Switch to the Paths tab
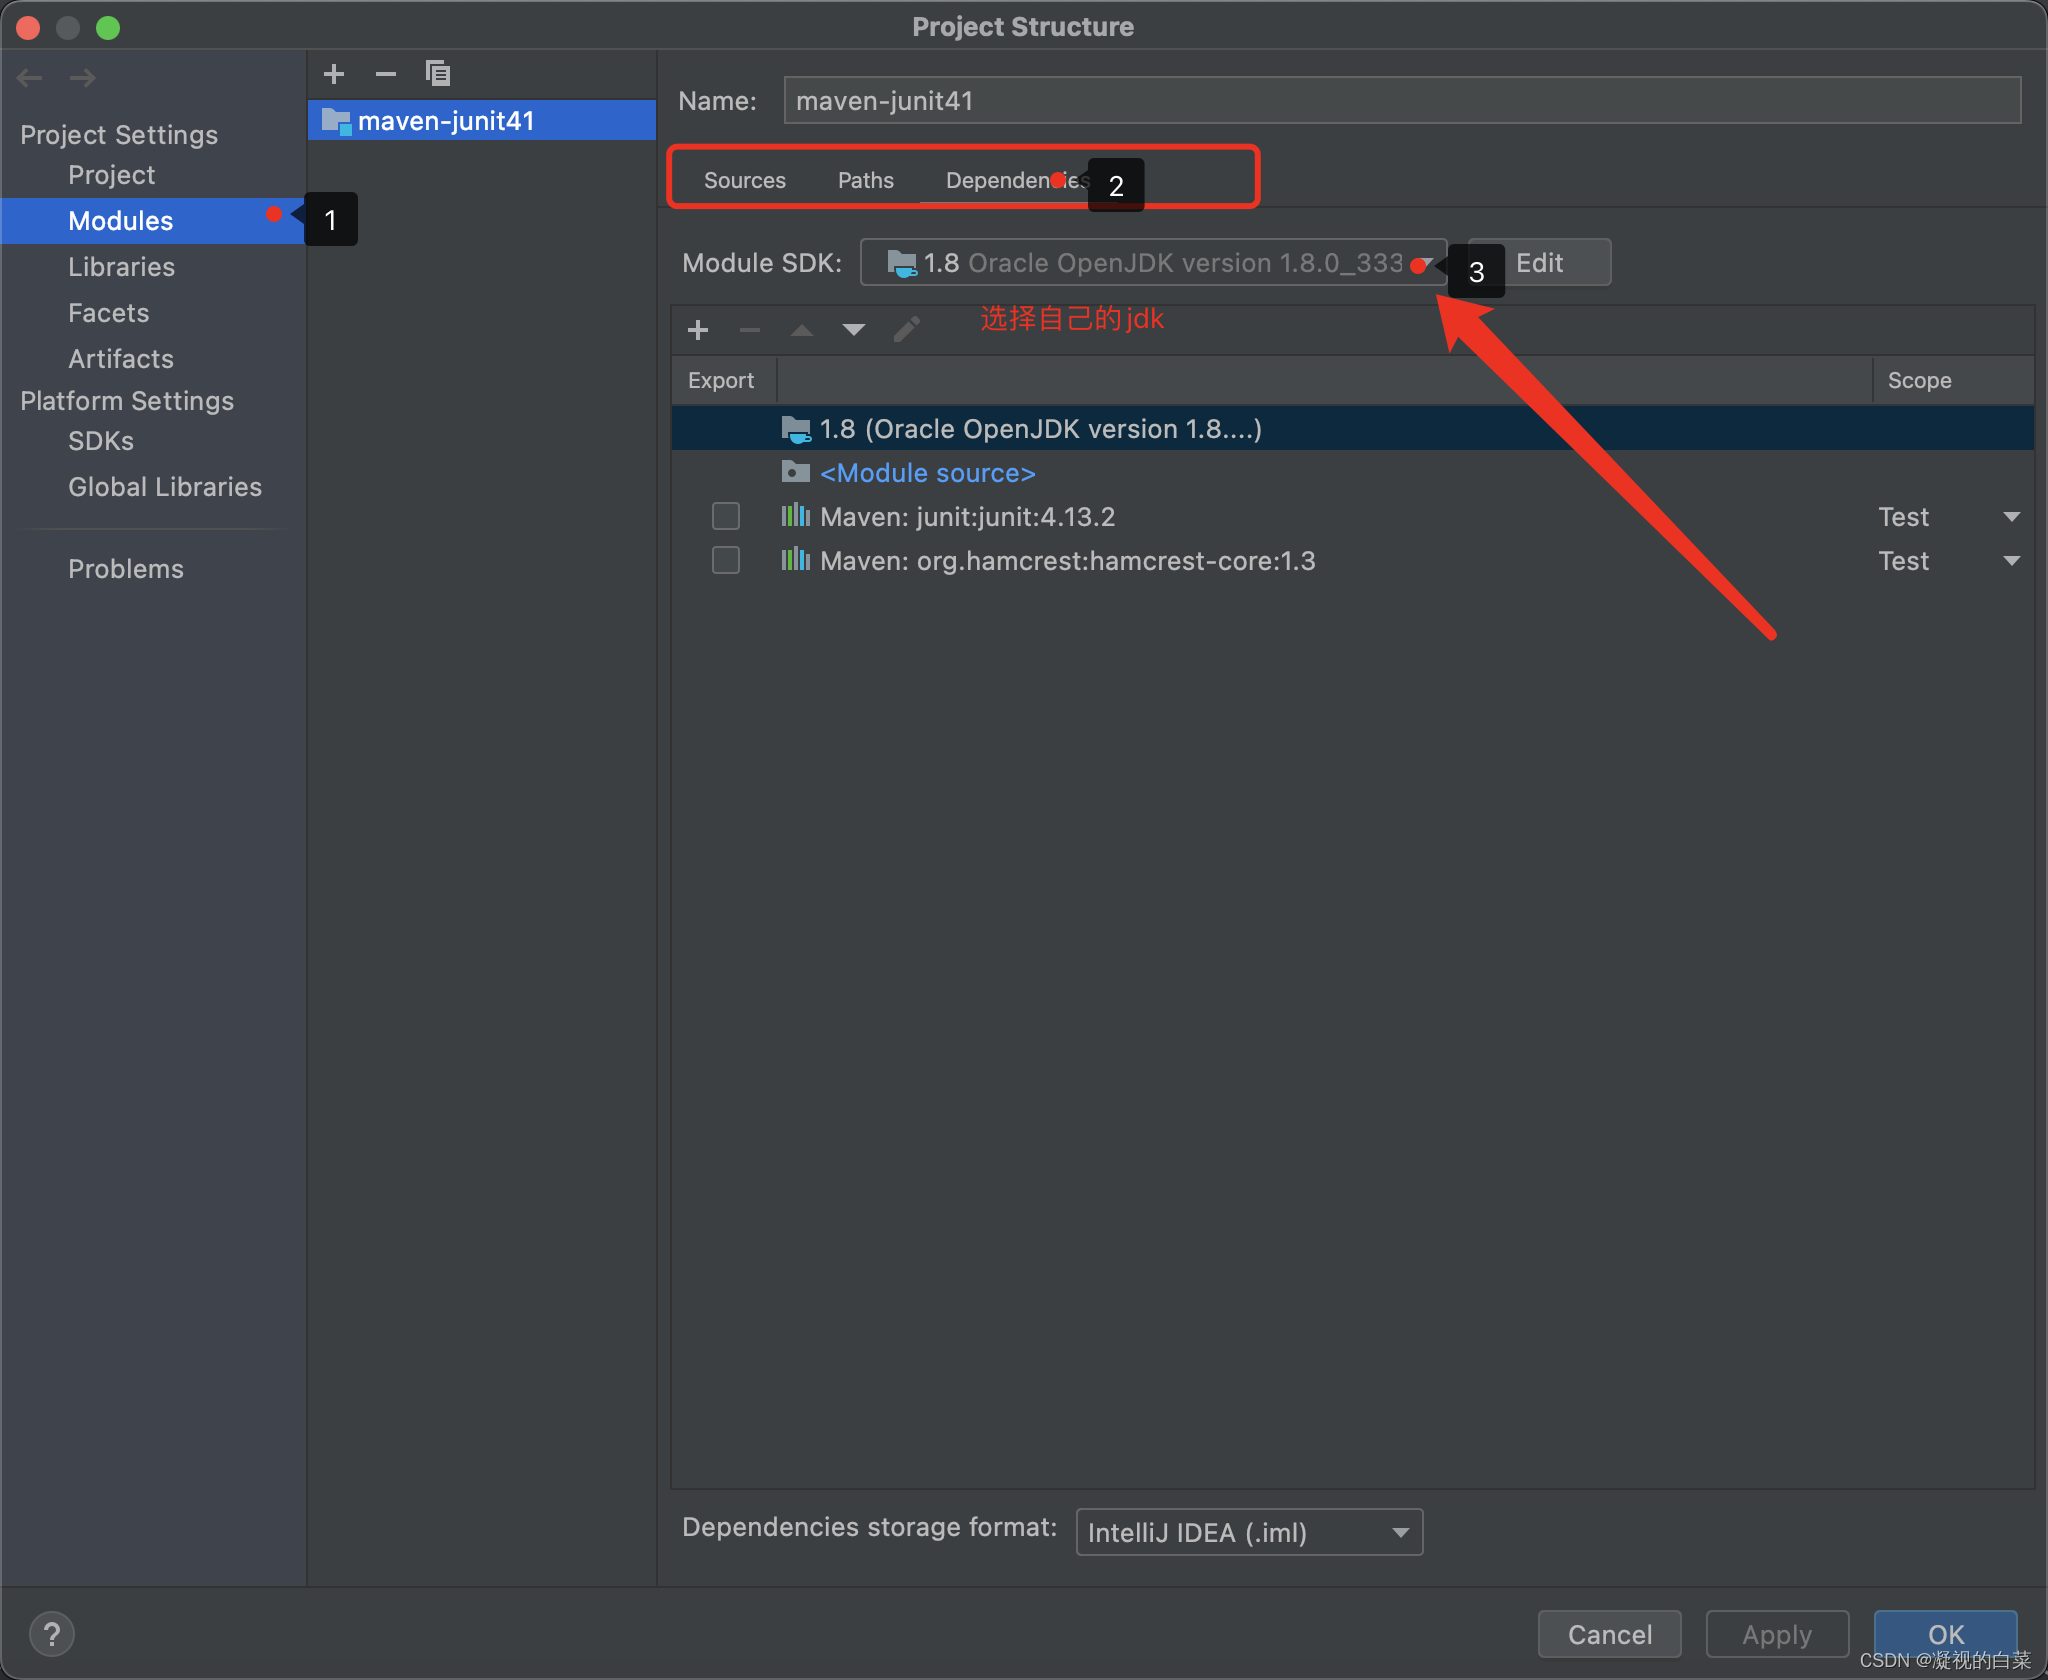The height and width of the screenshot is (1680, 2048). (865, 180)
